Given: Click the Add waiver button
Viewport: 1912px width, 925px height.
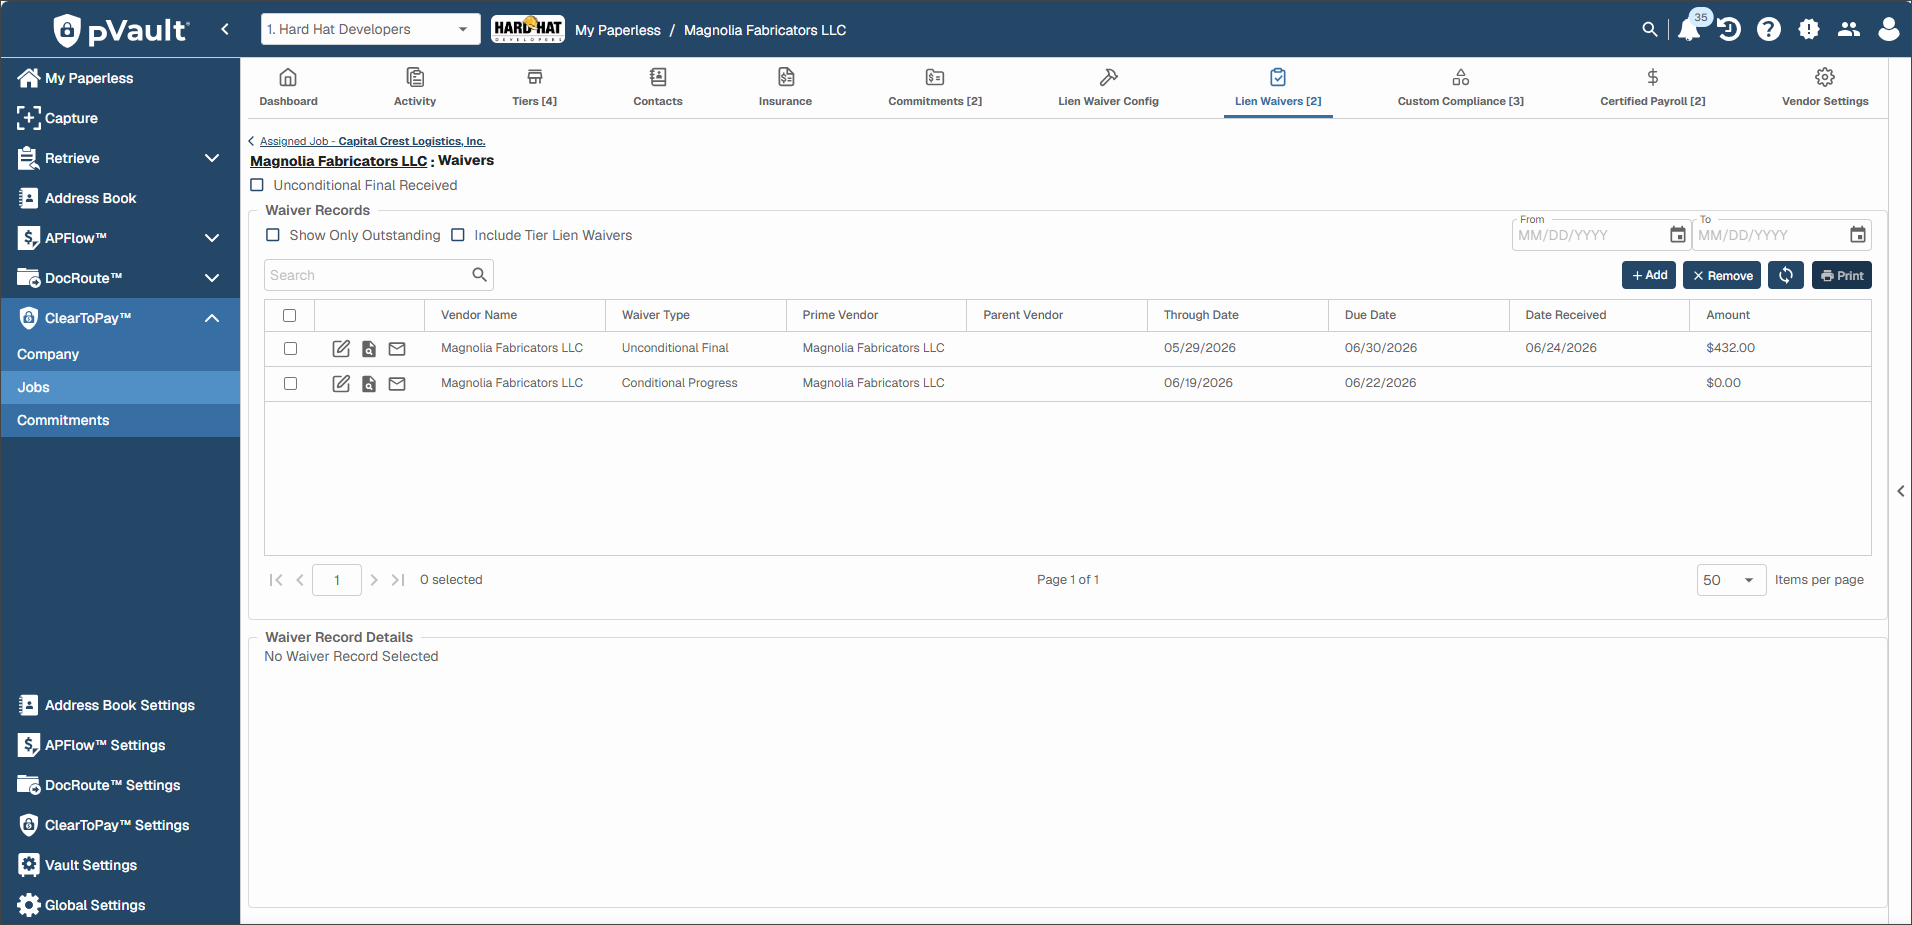Looking at the screenshot, I should (1649, 275).
